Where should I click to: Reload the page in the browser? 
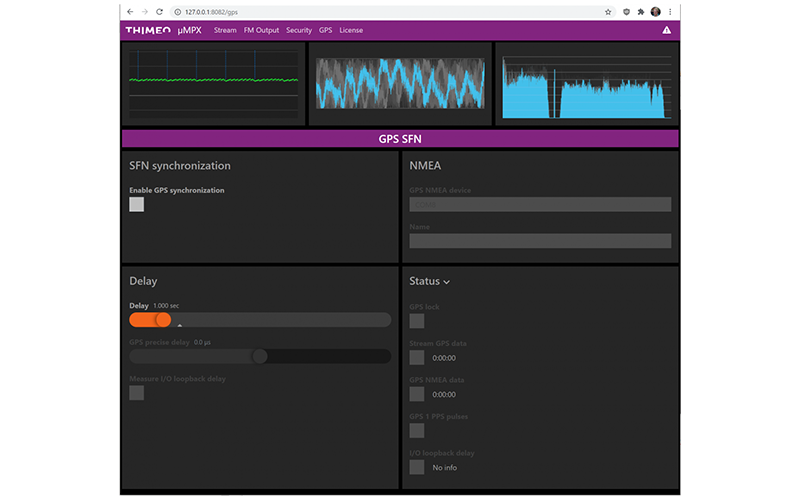(x=158, y=12)
